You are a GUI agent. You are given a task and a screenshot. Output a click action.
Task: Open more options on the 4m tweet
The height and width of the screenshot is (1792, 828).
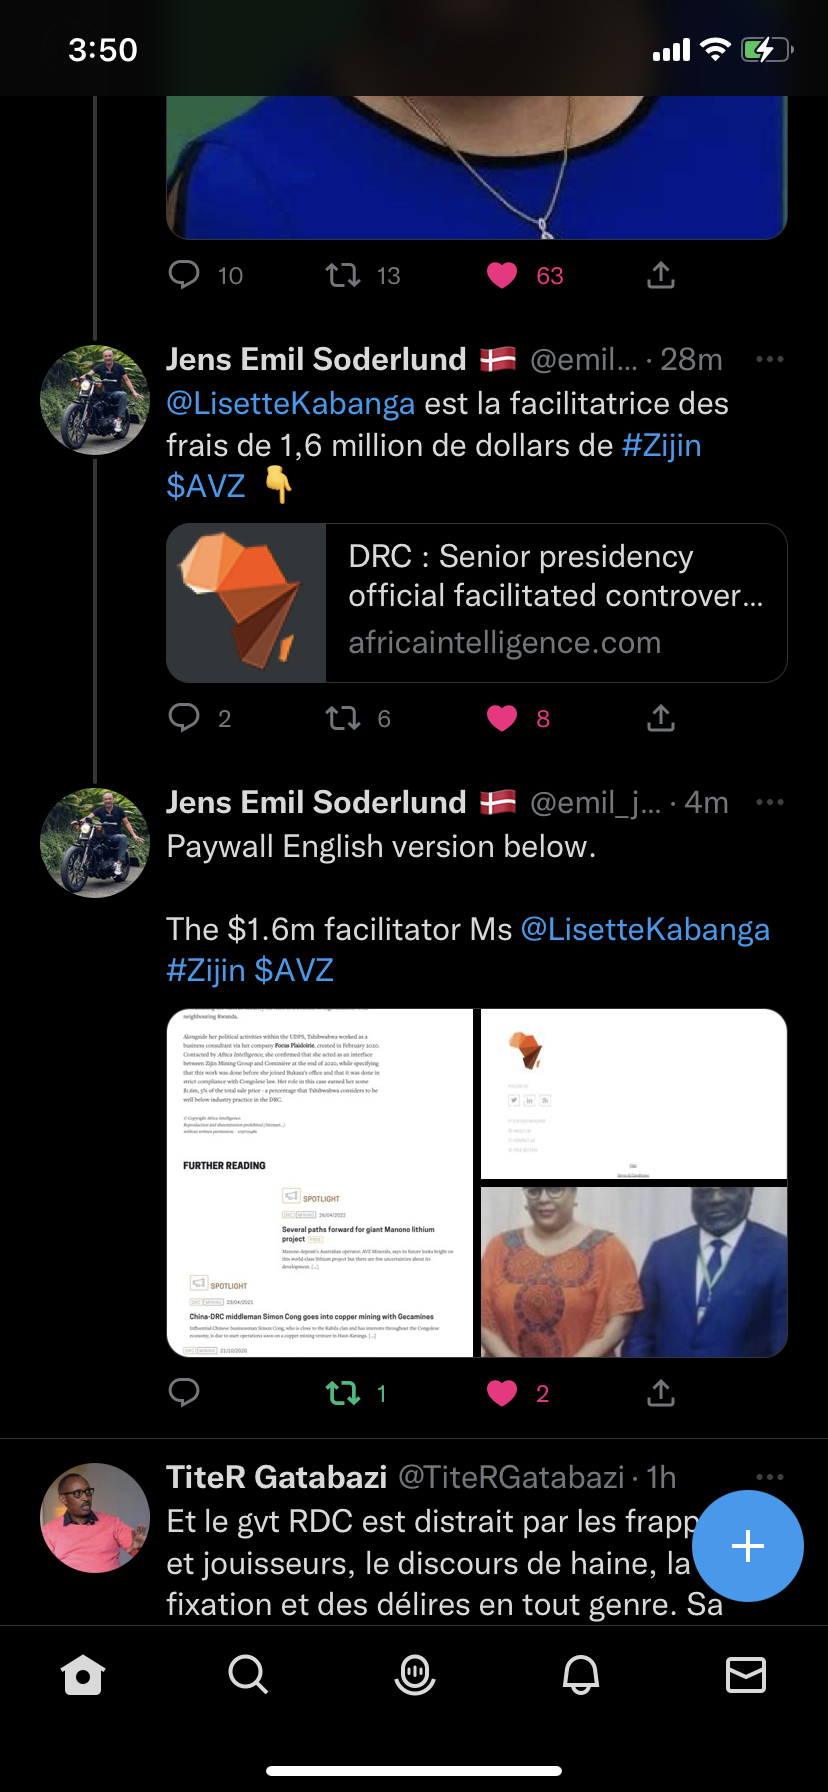tap(770, 802)
